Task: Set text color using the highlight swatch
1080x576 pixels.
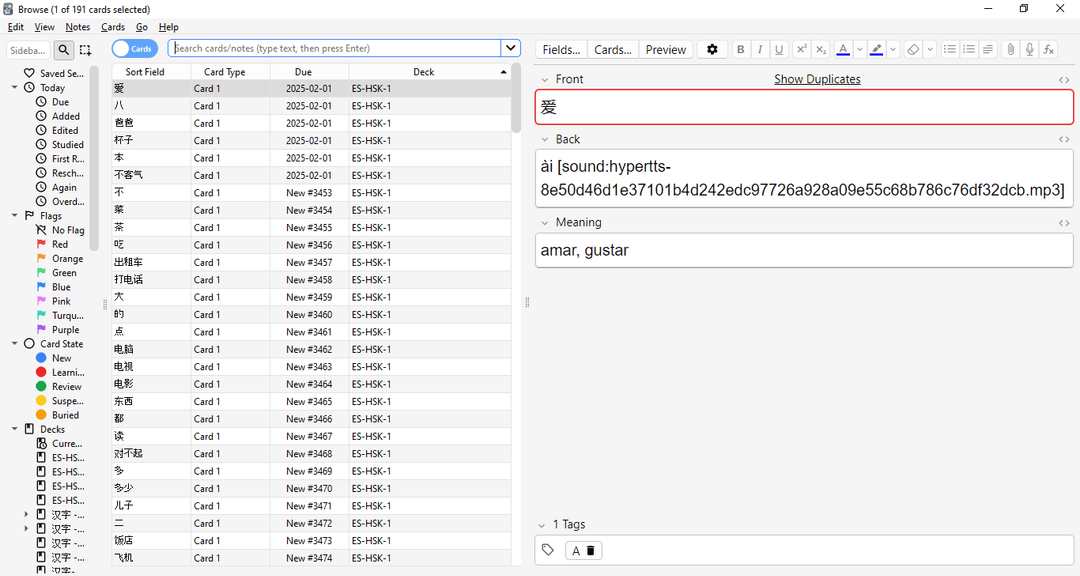Action: pos(876,49)
